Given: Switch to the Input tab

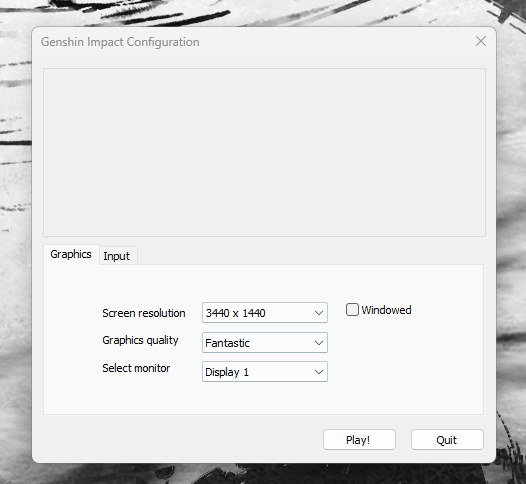Looking at the screenshot, I should (x=118, y=256).
